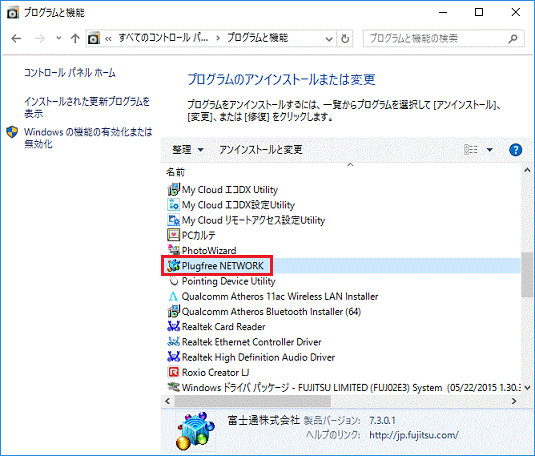Click My Cloud リモートアクセス設定Utility icon
The height and width of the screenshot is (456, 535).
coord(173,220)
